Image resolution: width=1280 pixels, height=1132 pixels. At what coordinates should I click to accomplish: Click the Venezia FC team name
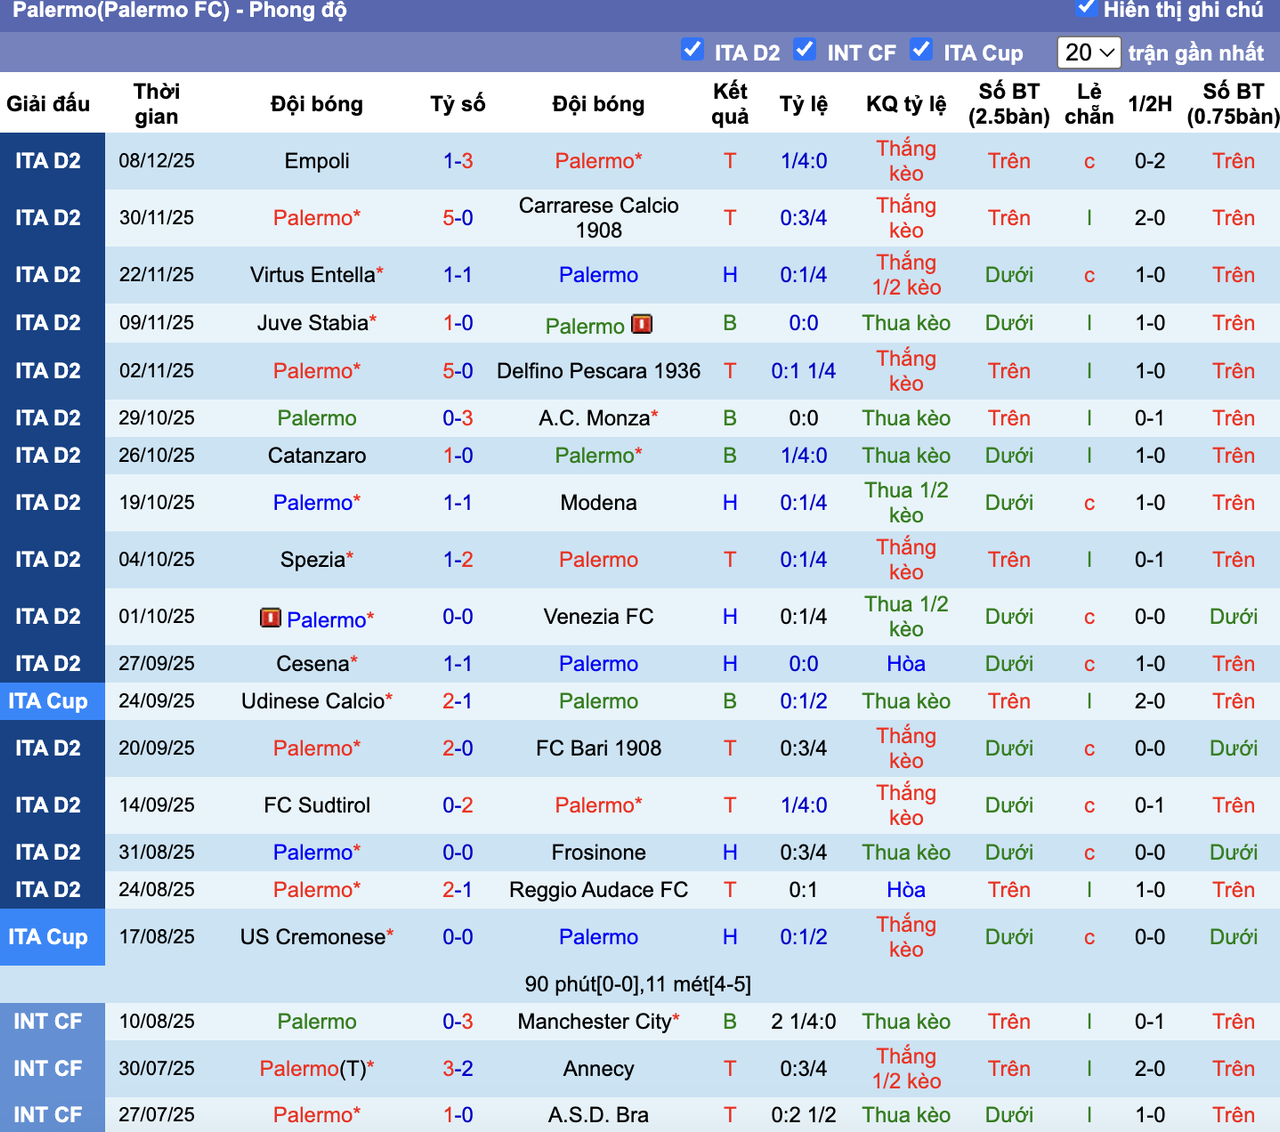click(x=599, y=617)
